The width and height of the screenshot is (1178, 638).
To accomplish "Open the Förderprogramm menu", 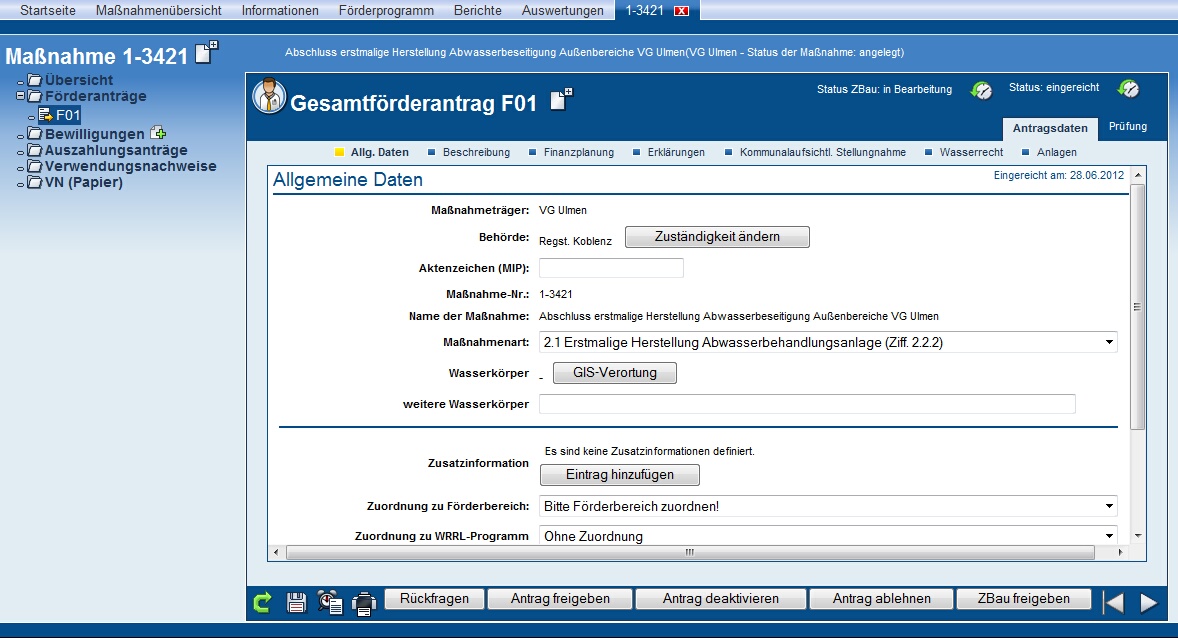I will point(386,11).
